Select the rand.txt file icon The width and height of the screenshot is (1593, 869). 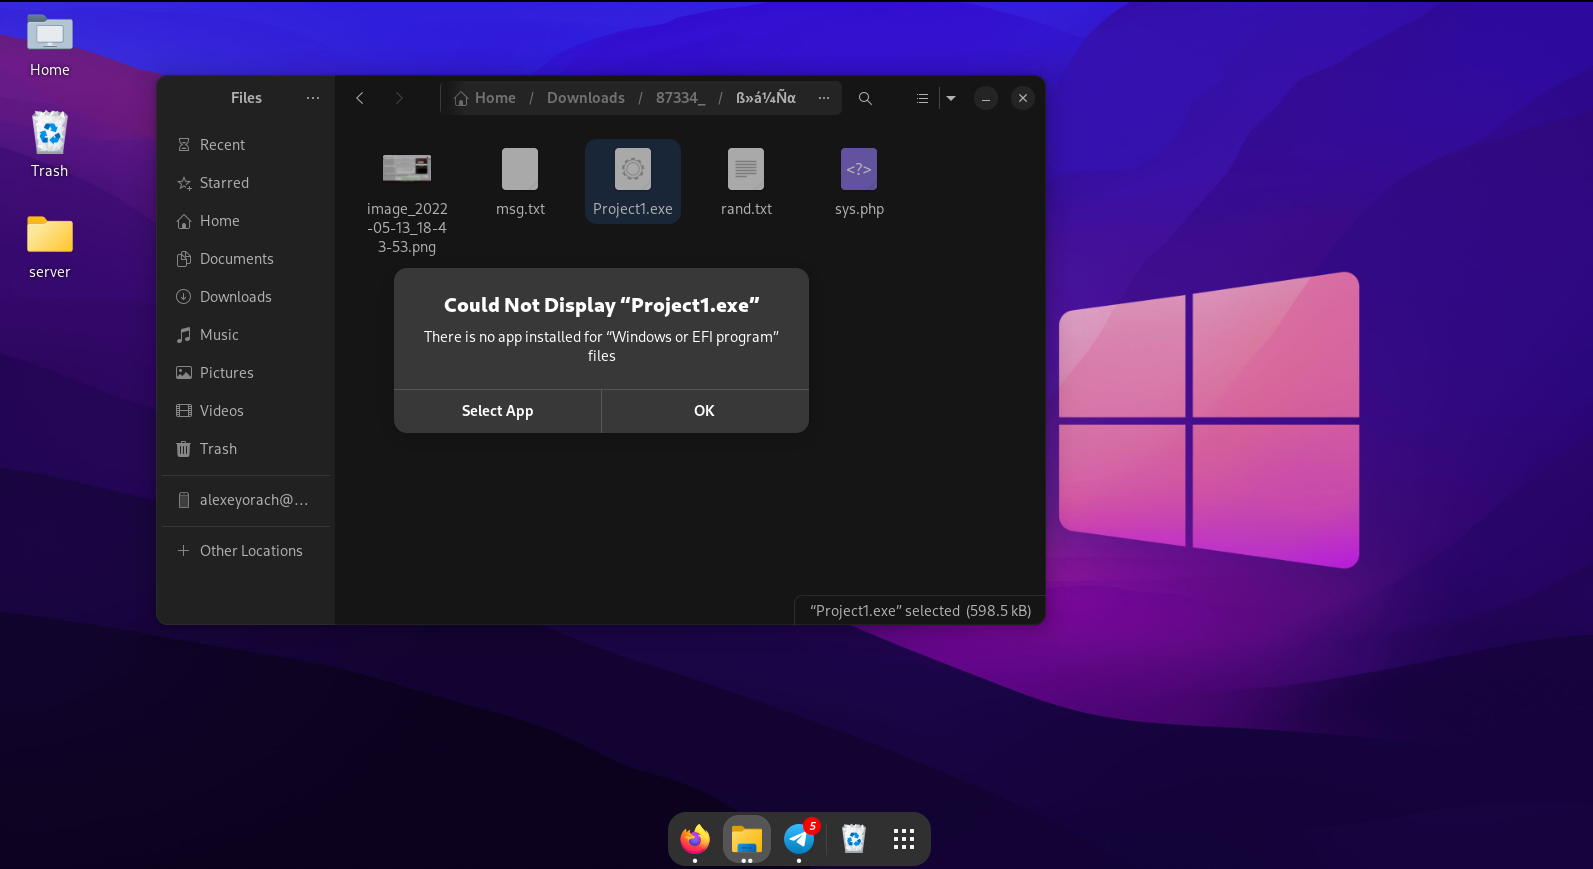746,169
